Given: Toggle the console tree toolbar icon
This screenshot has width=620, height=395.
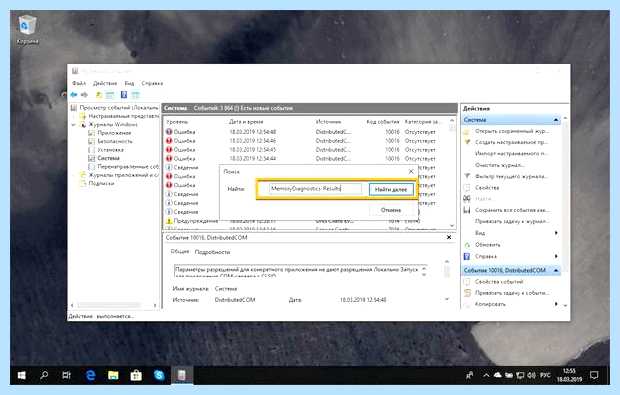Looking at the screenshot, I should click(x=110, y=95).
